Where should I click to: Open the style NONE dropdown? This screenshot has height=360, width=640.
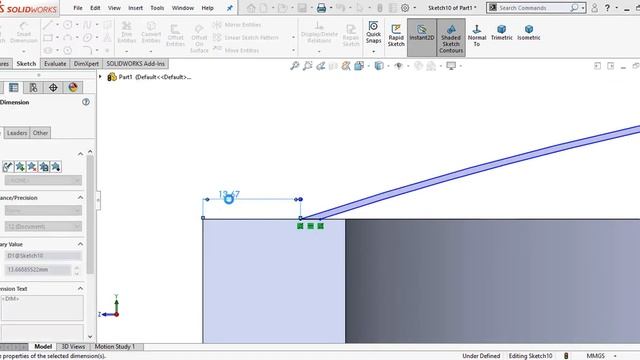click(x=43, y=180)
